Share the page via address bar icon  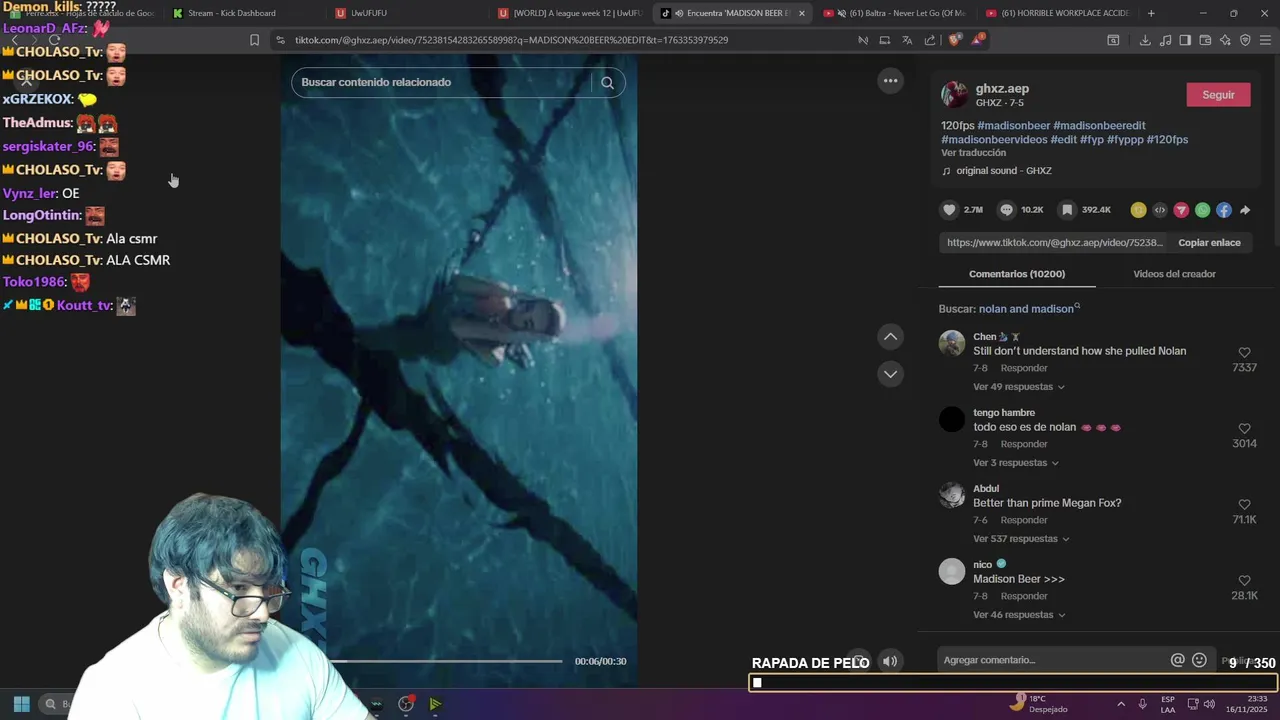pos(930,40)
